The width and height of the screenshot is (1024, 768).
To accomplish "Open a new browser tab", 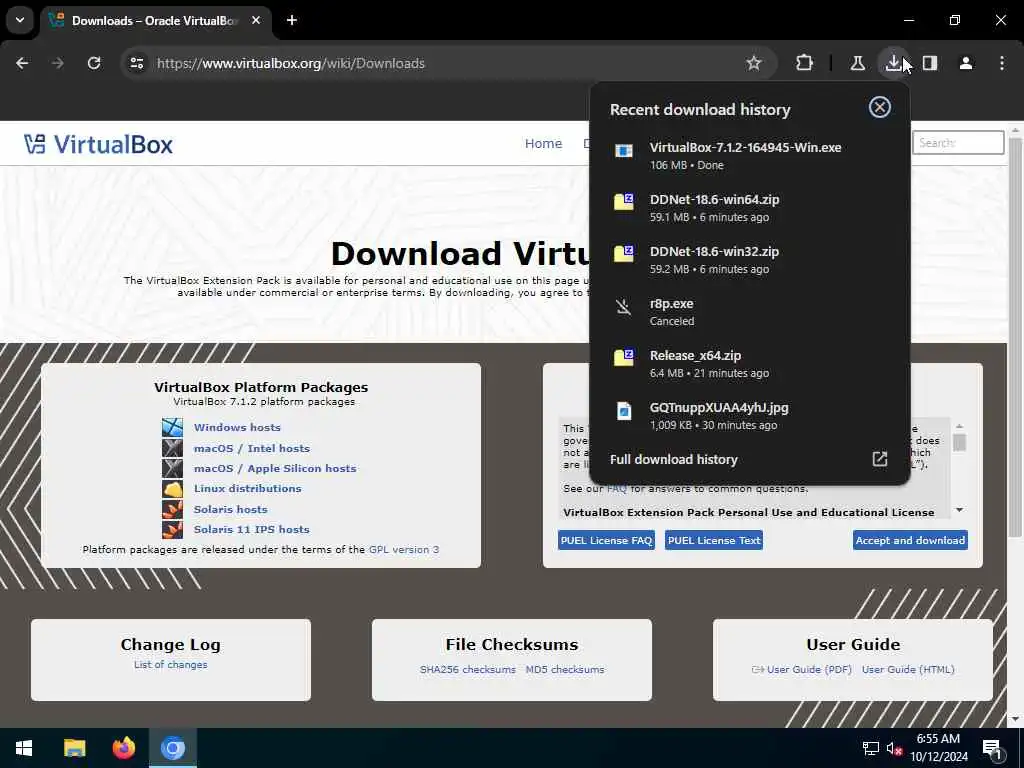I will pyautogui.click(x=292, y=20).
